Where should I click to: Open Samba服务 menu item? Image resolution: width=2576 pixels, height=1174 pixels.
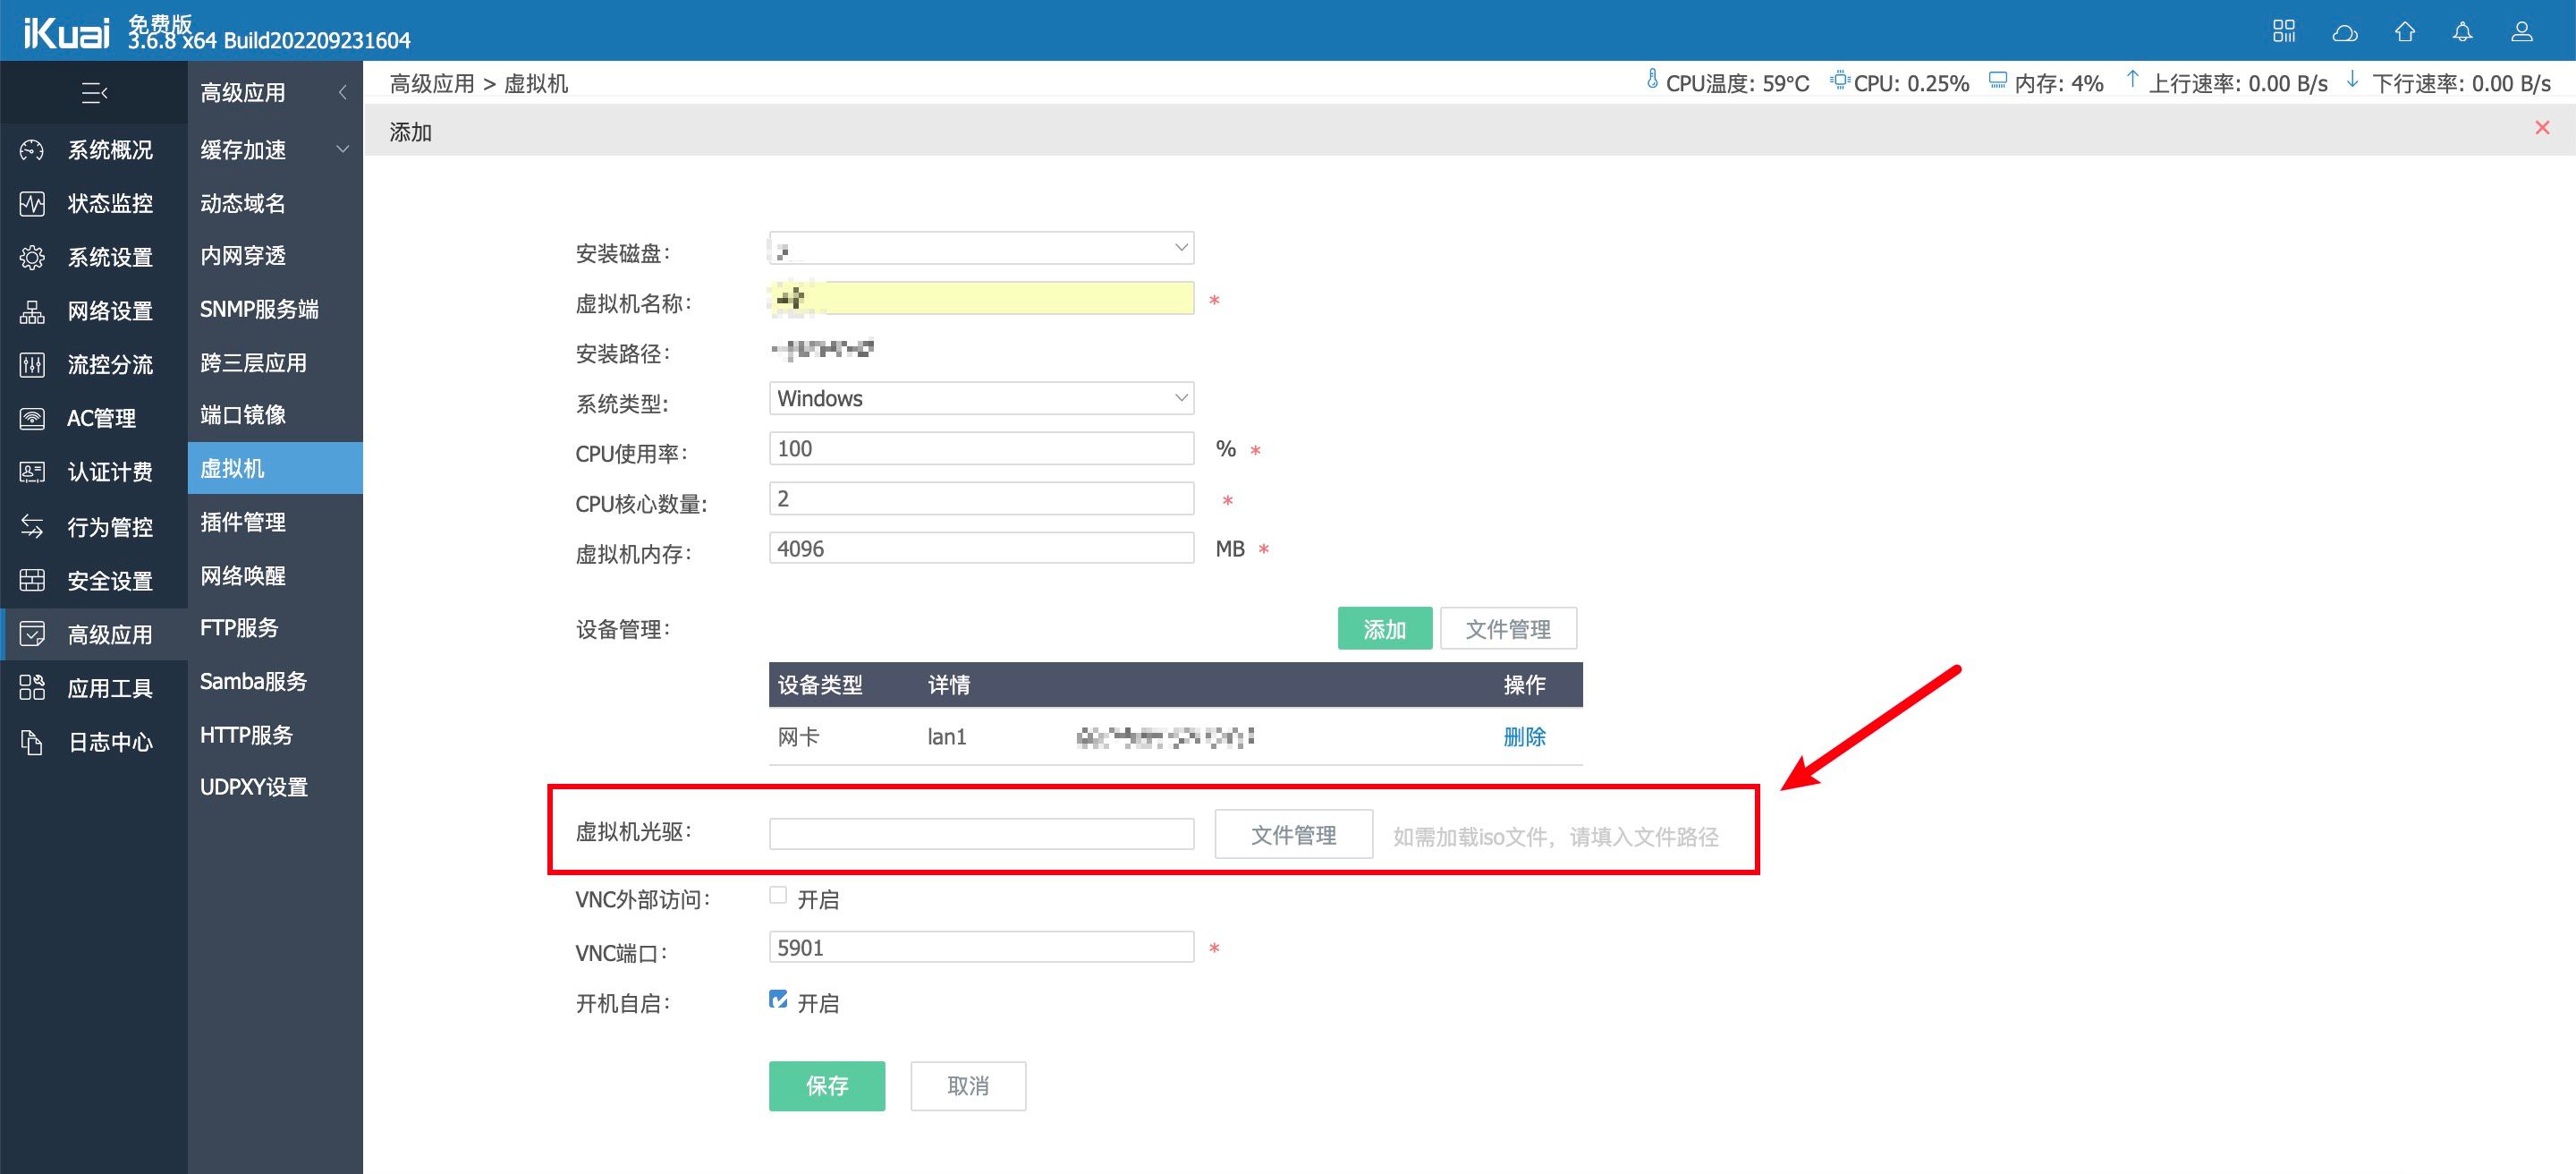coord(253,682)
